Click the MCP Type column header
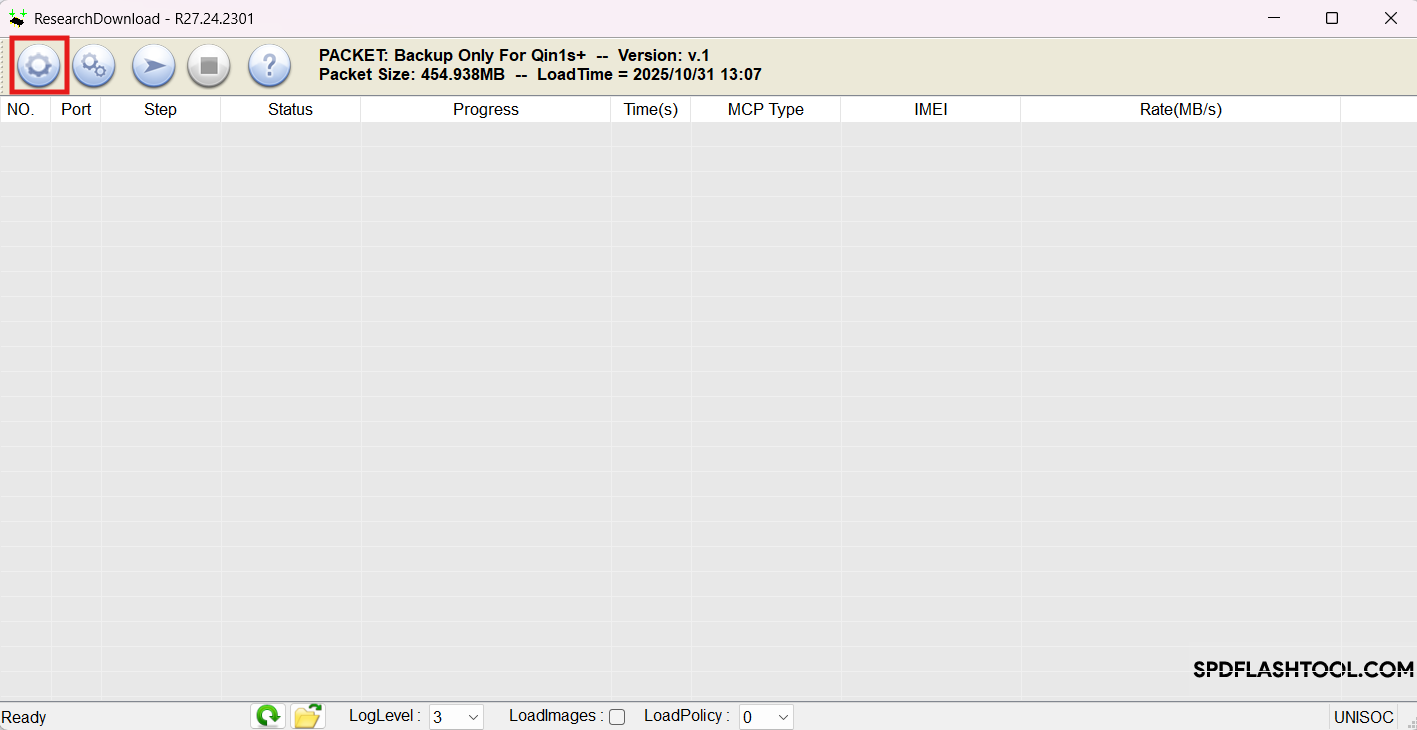This screenshot has height=730, width=1417. coord(765,109)
